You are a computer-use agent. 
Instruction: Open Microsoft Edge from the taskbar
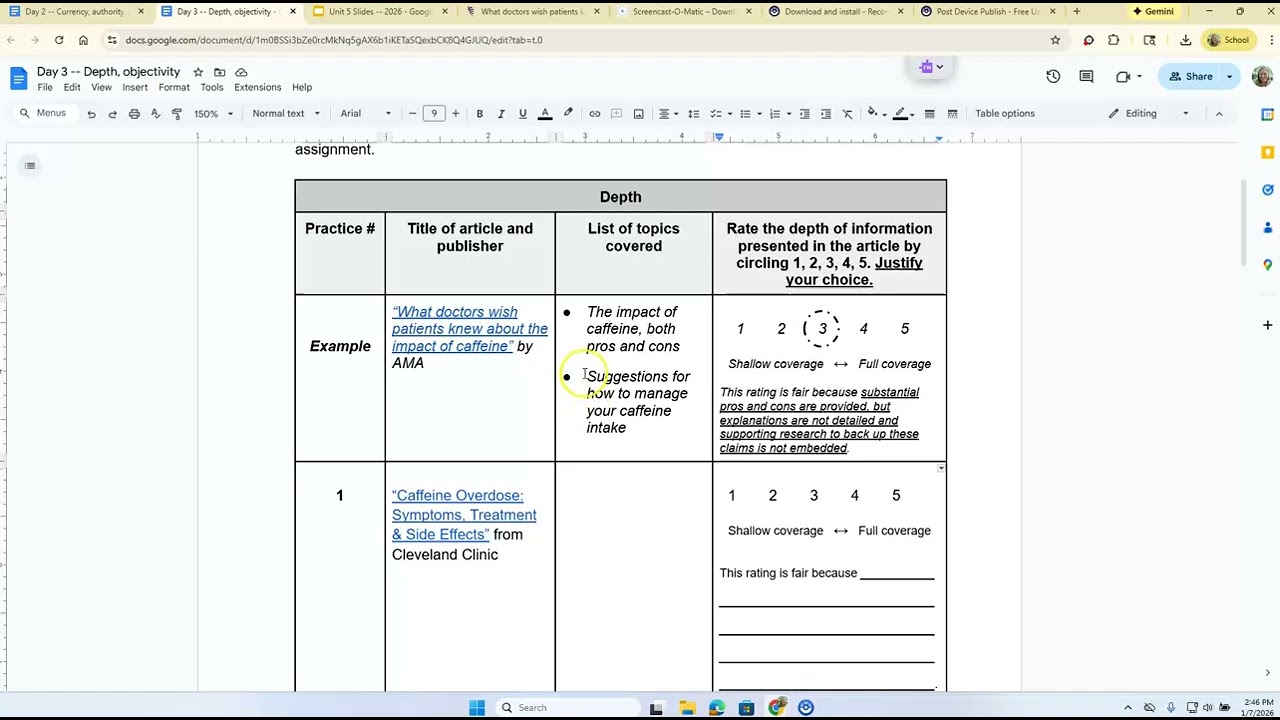tap(717, 708)
